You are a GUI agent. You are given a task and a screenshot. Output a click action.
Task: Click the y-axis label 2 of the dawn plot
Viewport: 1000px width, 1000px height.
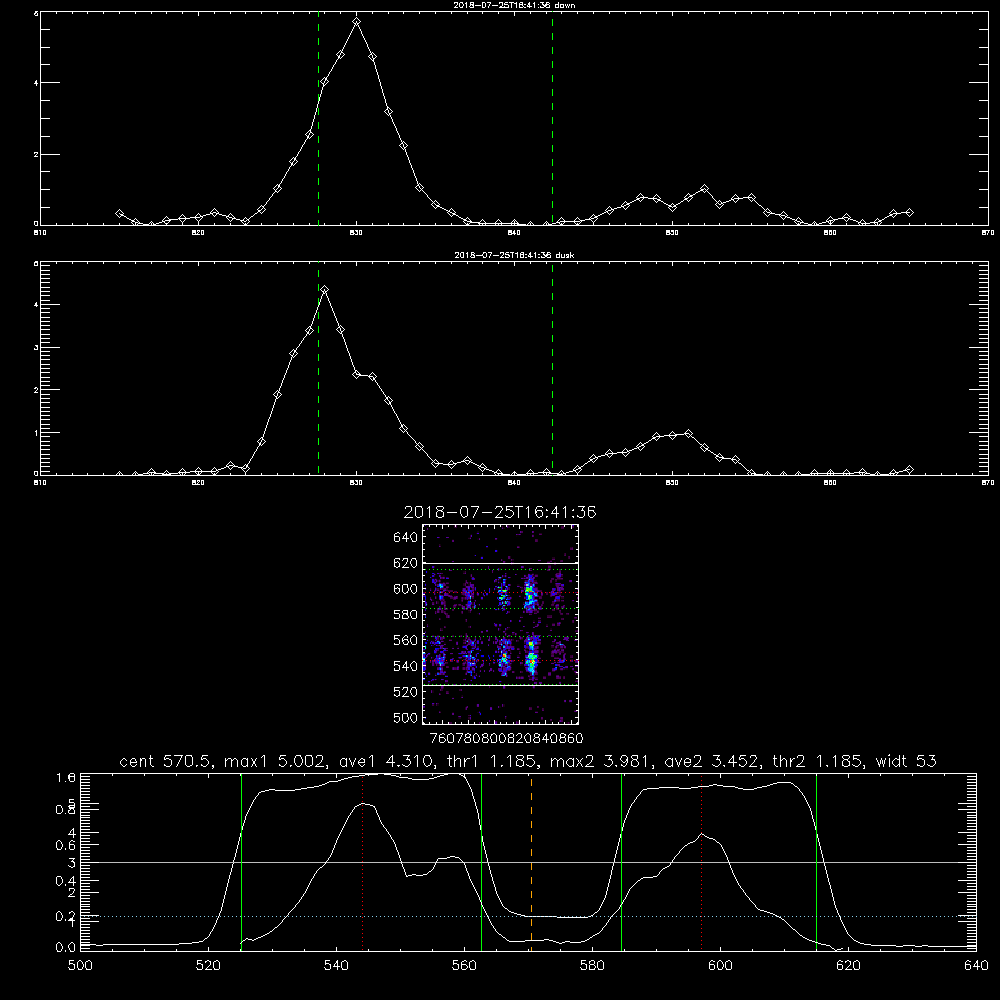coord(36,154)
